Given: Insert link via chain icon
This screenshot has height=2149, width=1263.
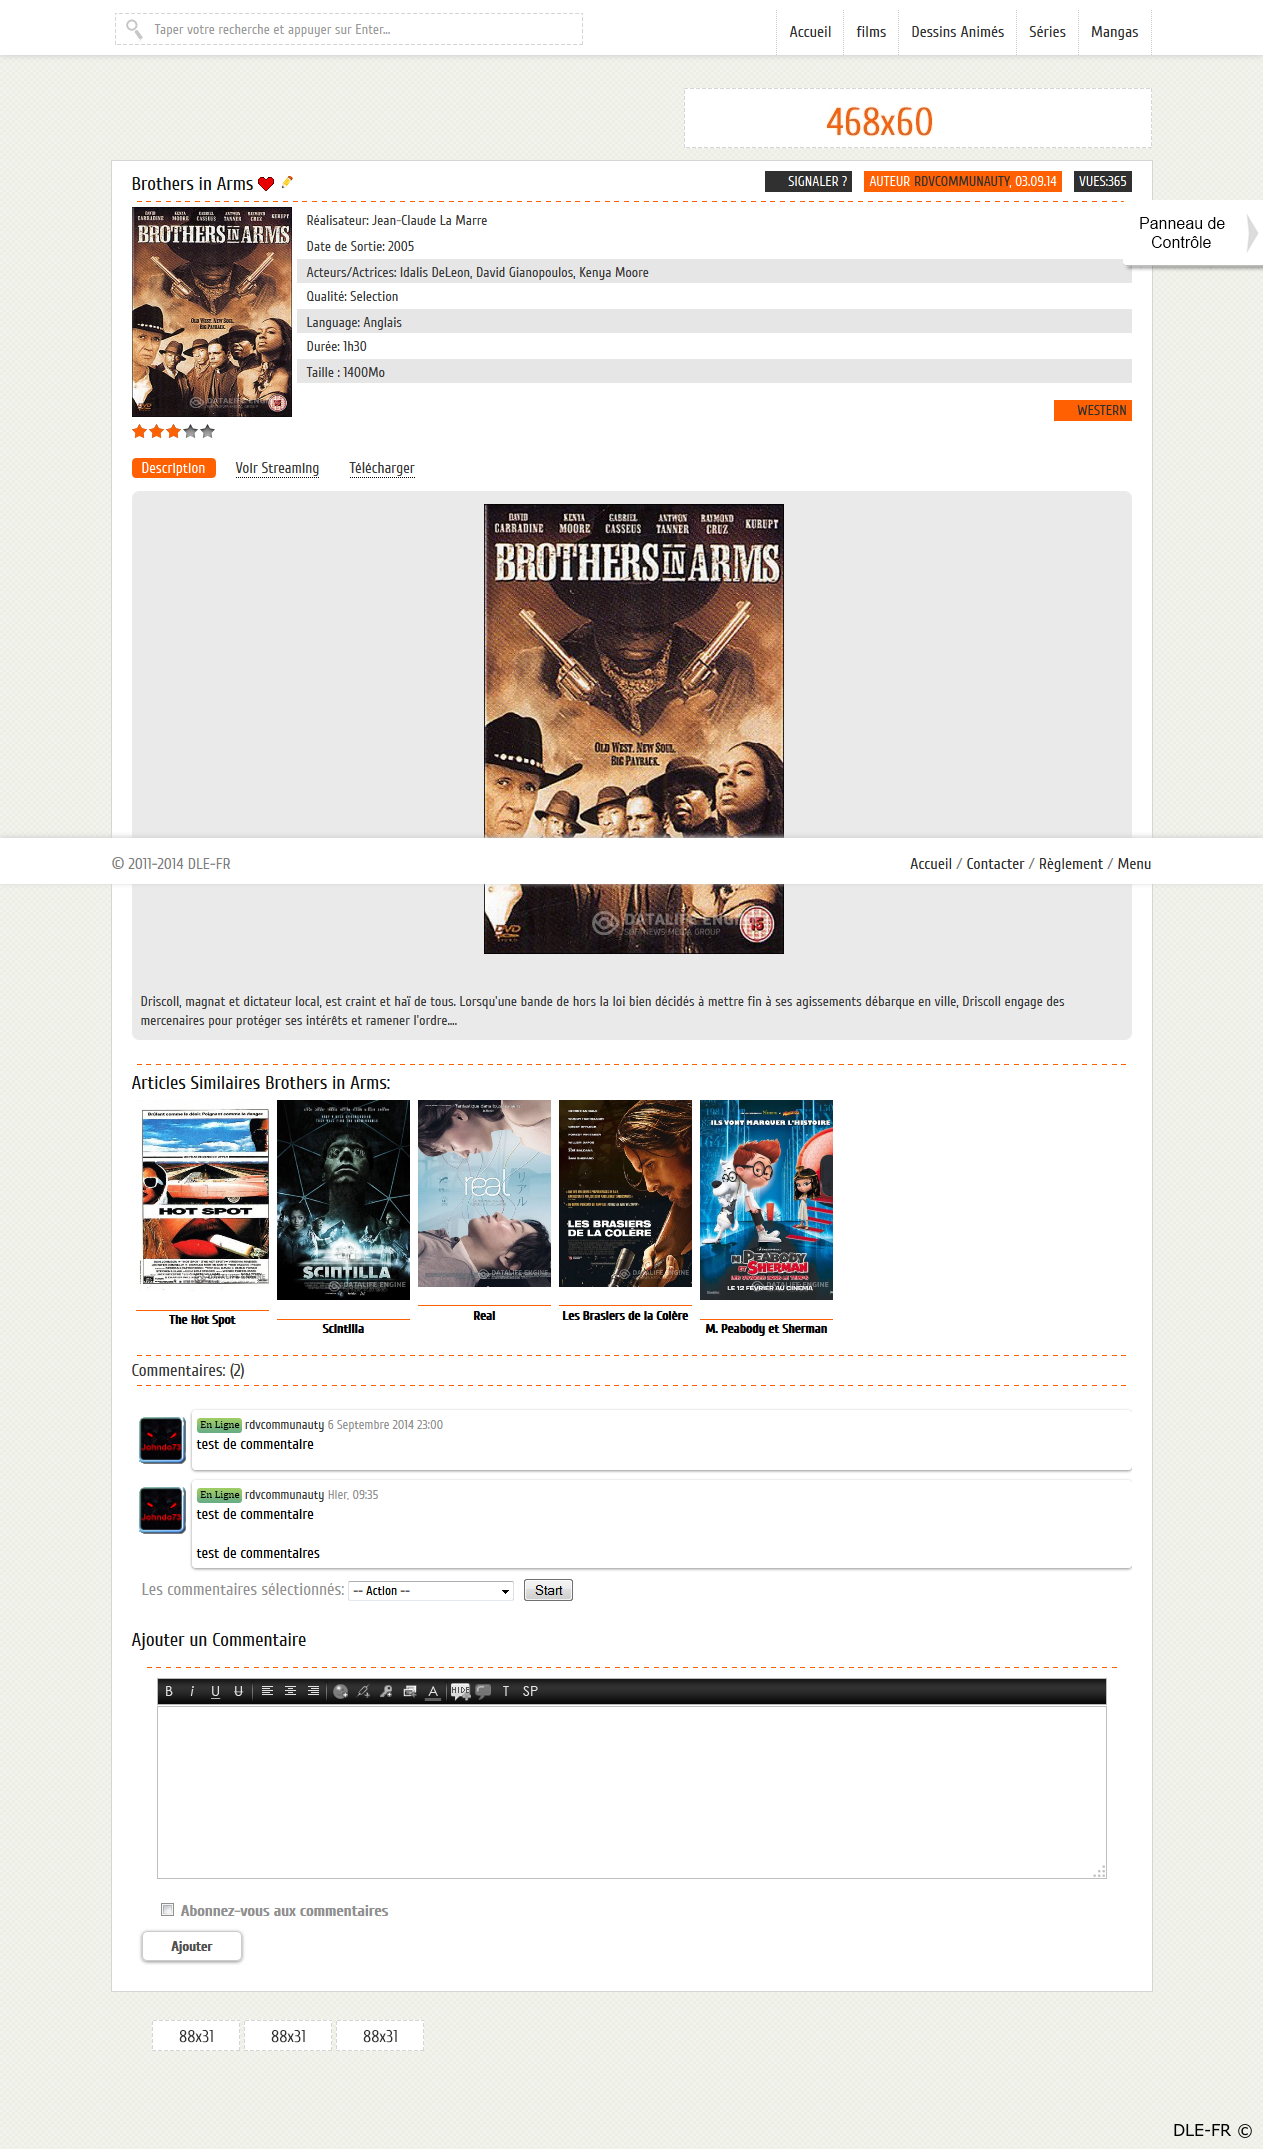Looking at the screenshot, I should click(363, 1691).
